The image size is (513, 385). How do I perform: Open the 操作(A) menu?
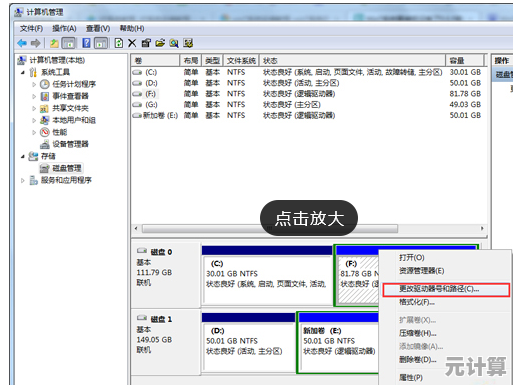click(64, 29)
